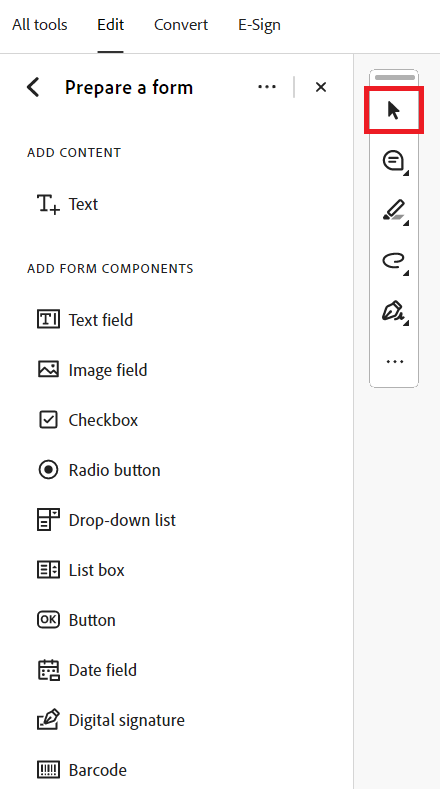Insert an Image field
Image resolution: width=440 pixels, height=789 pixels.
click(93, 370)
